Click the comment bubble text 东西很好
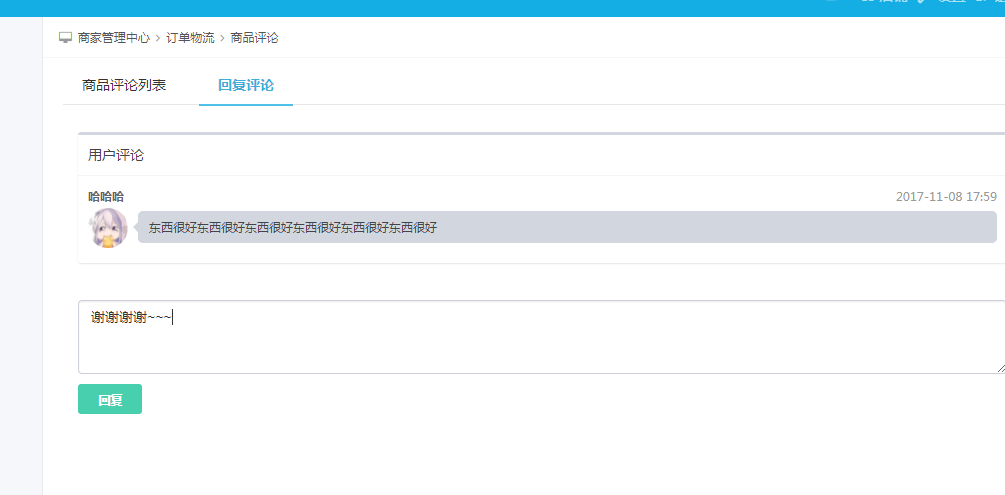 click(293, 228)
